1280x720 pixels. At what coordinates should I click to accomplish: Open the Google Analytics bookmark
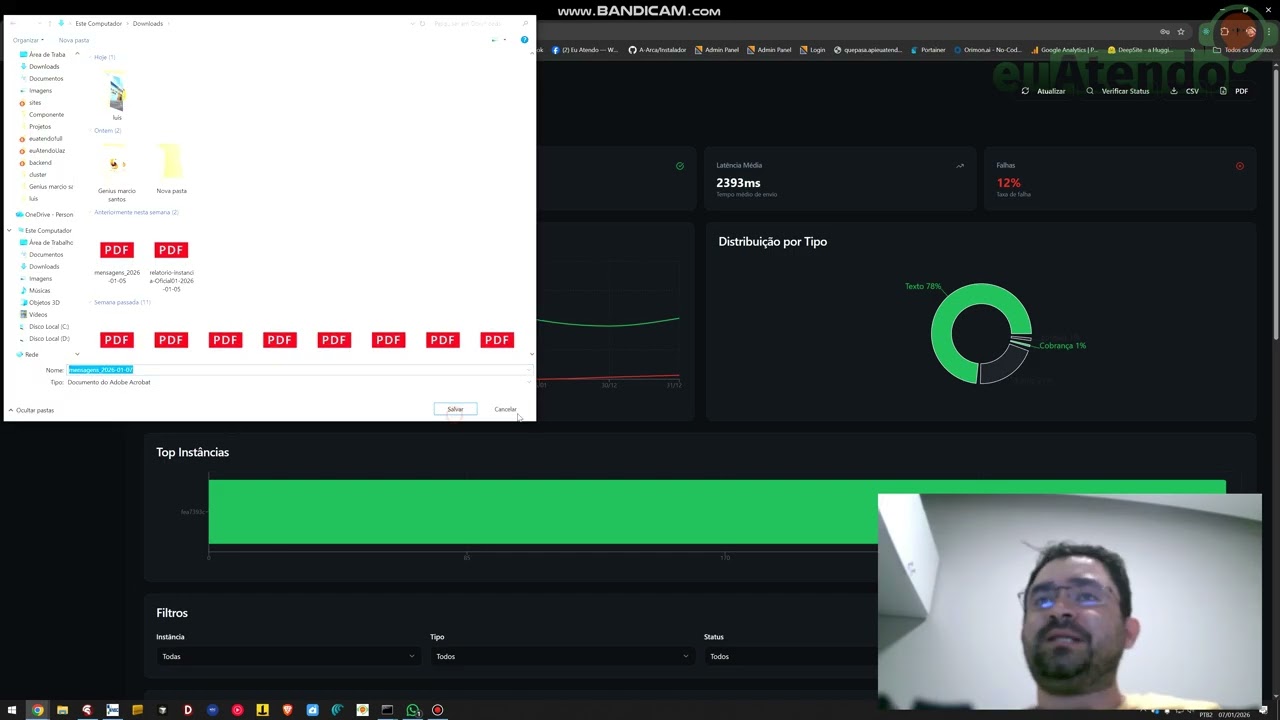(1063, 50)
